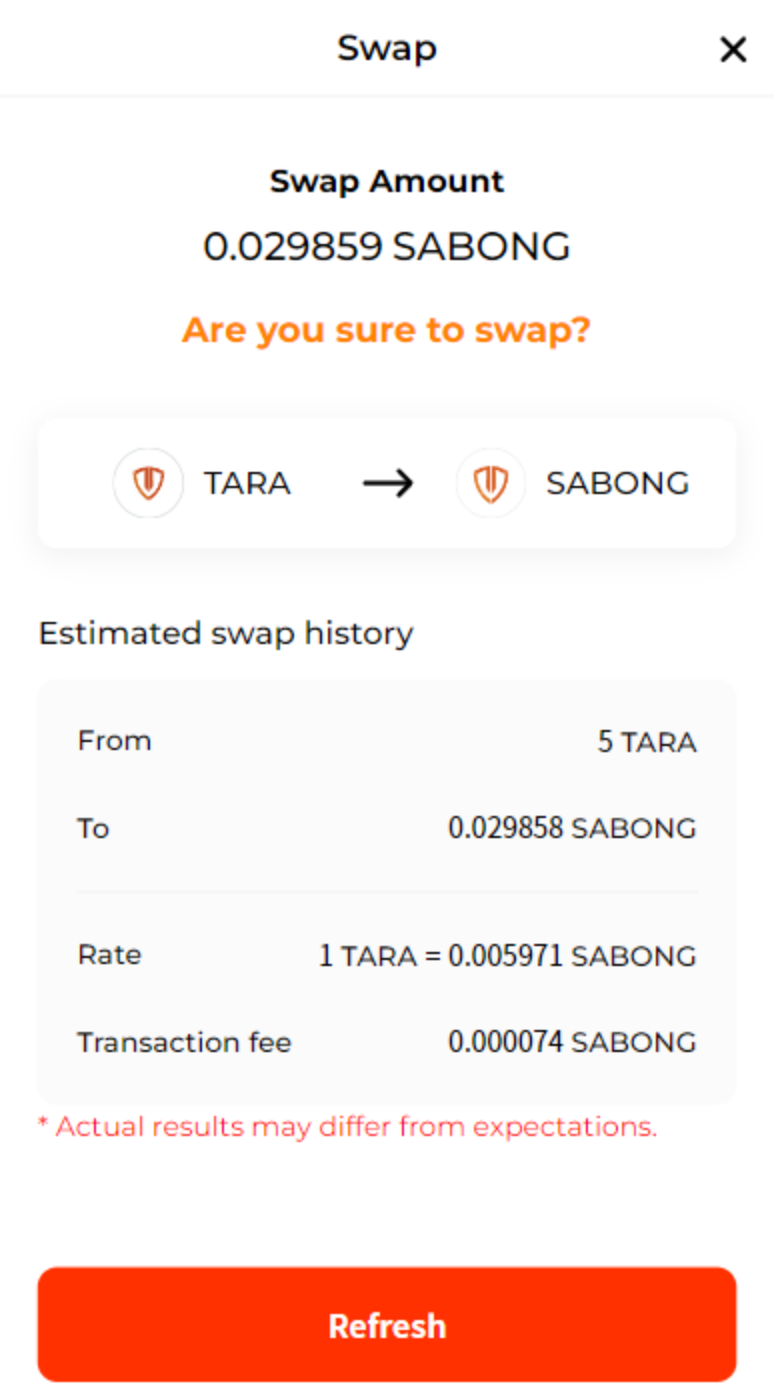Click the To row showing 0.029858 SABONG
Screen dimensions: 774x1392
point(387,828)
